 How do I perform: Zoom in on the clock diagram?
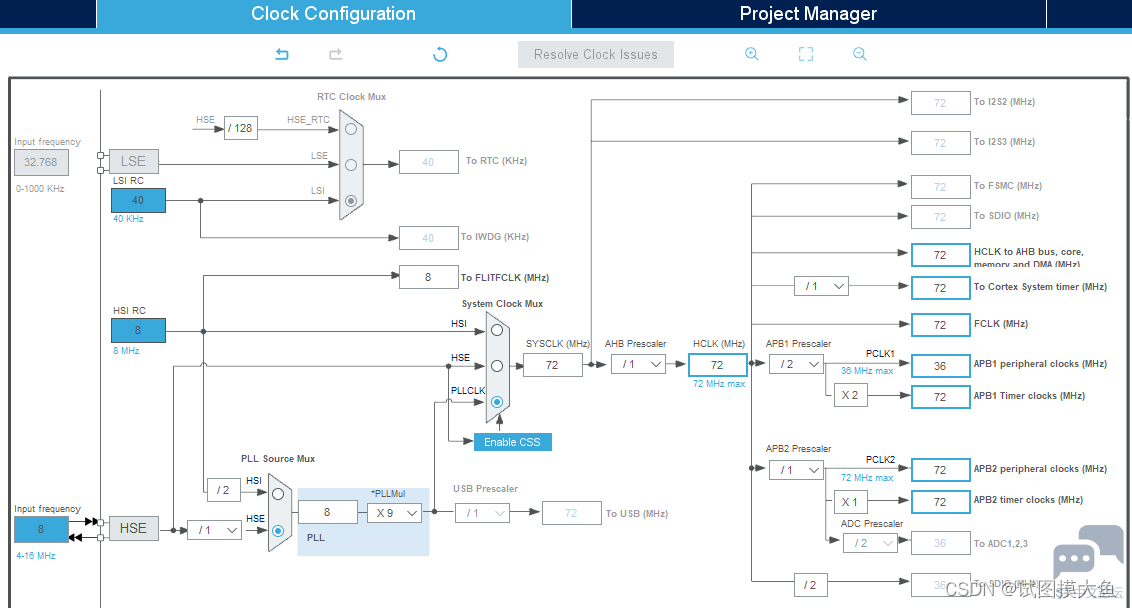pos(752,54)
